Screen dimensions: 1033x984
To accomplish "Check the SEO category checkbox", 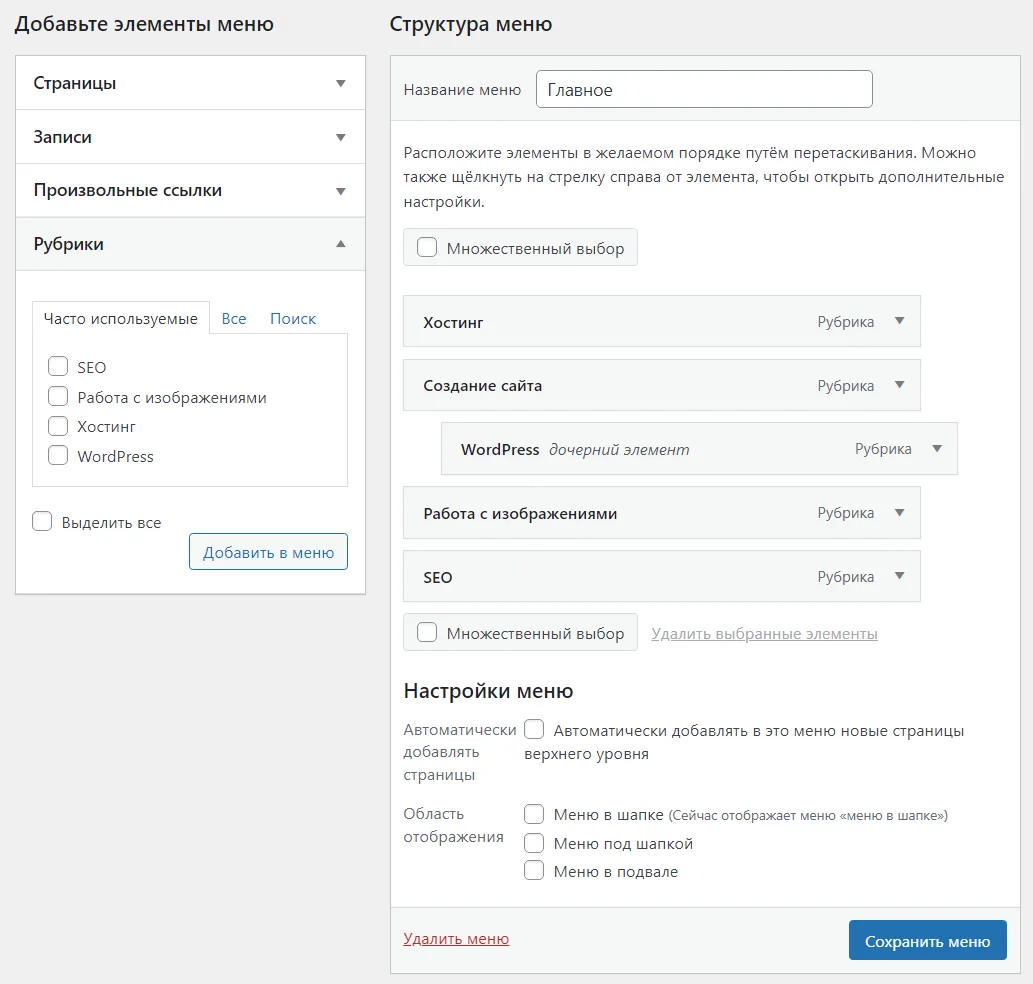I will pyautogui.click(x=58, y=366).
